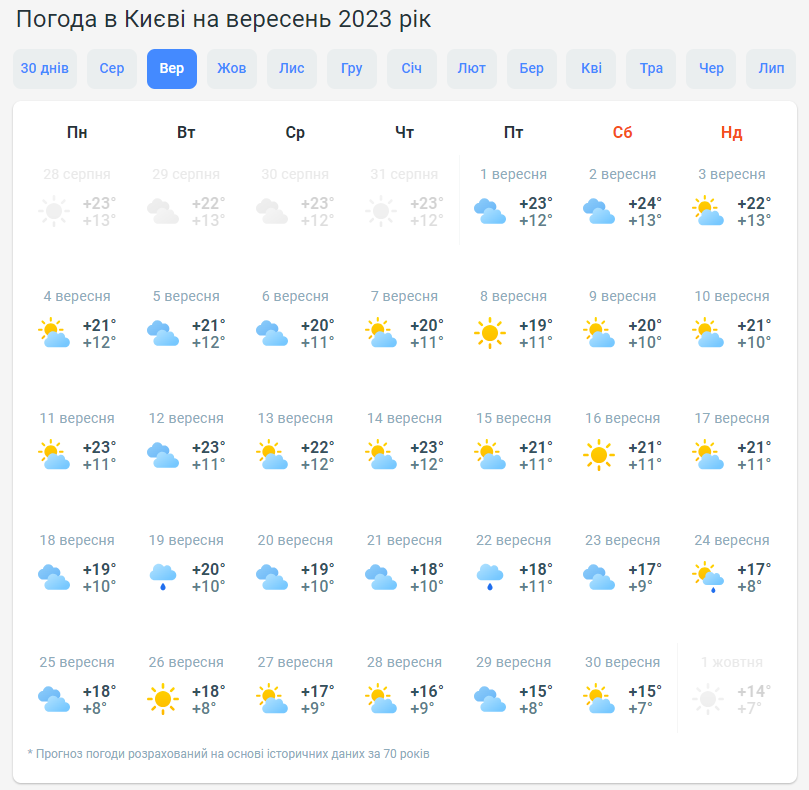Open the 30 днів forecast view
This screenshot has height=790, width=809.
[x=44, y=69]
